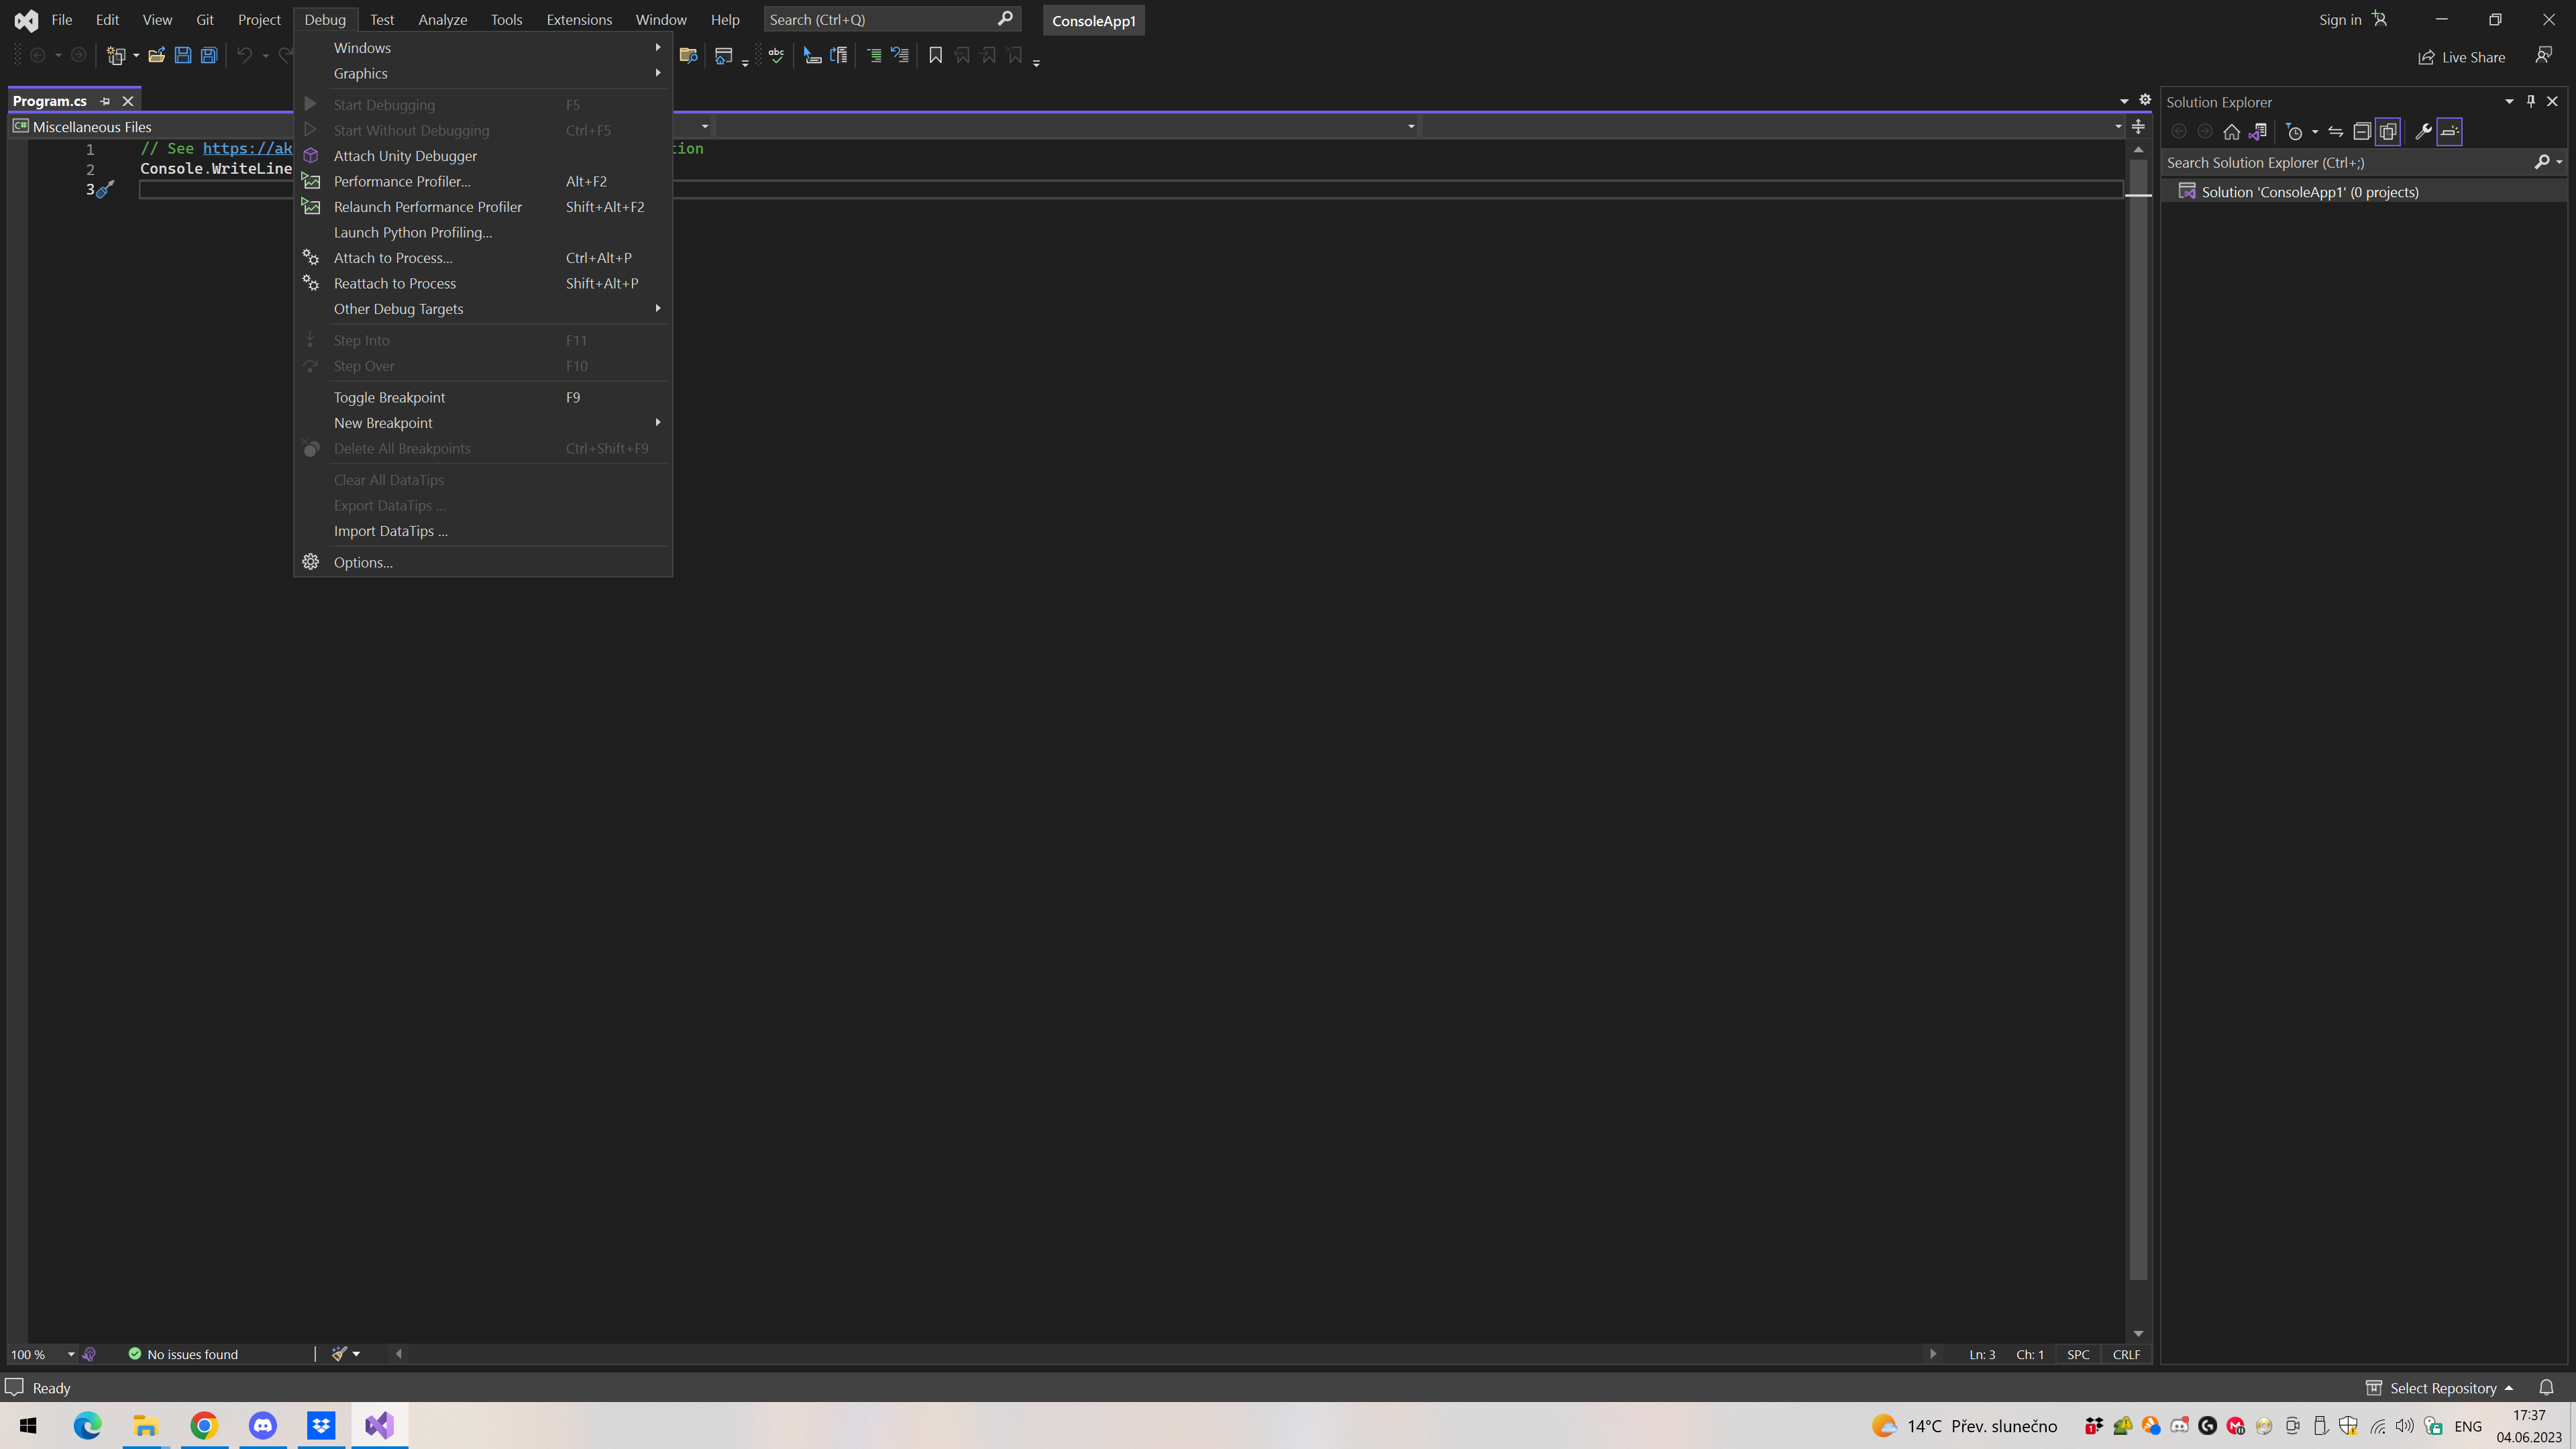This screenshot has height=1449, width=2576.
Task: Open the Tools menu
Action: pyautogui.click(x=506, y=20)
